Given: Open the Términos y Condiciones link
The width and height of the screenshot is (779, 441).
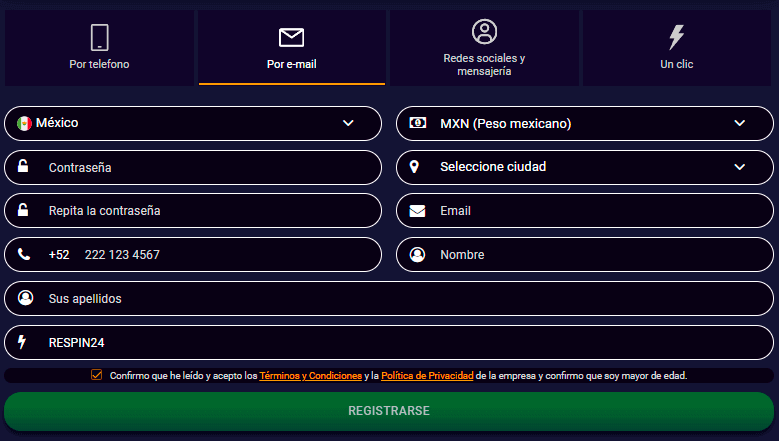Looking at the screenshot, I should [x=310, y=376].
